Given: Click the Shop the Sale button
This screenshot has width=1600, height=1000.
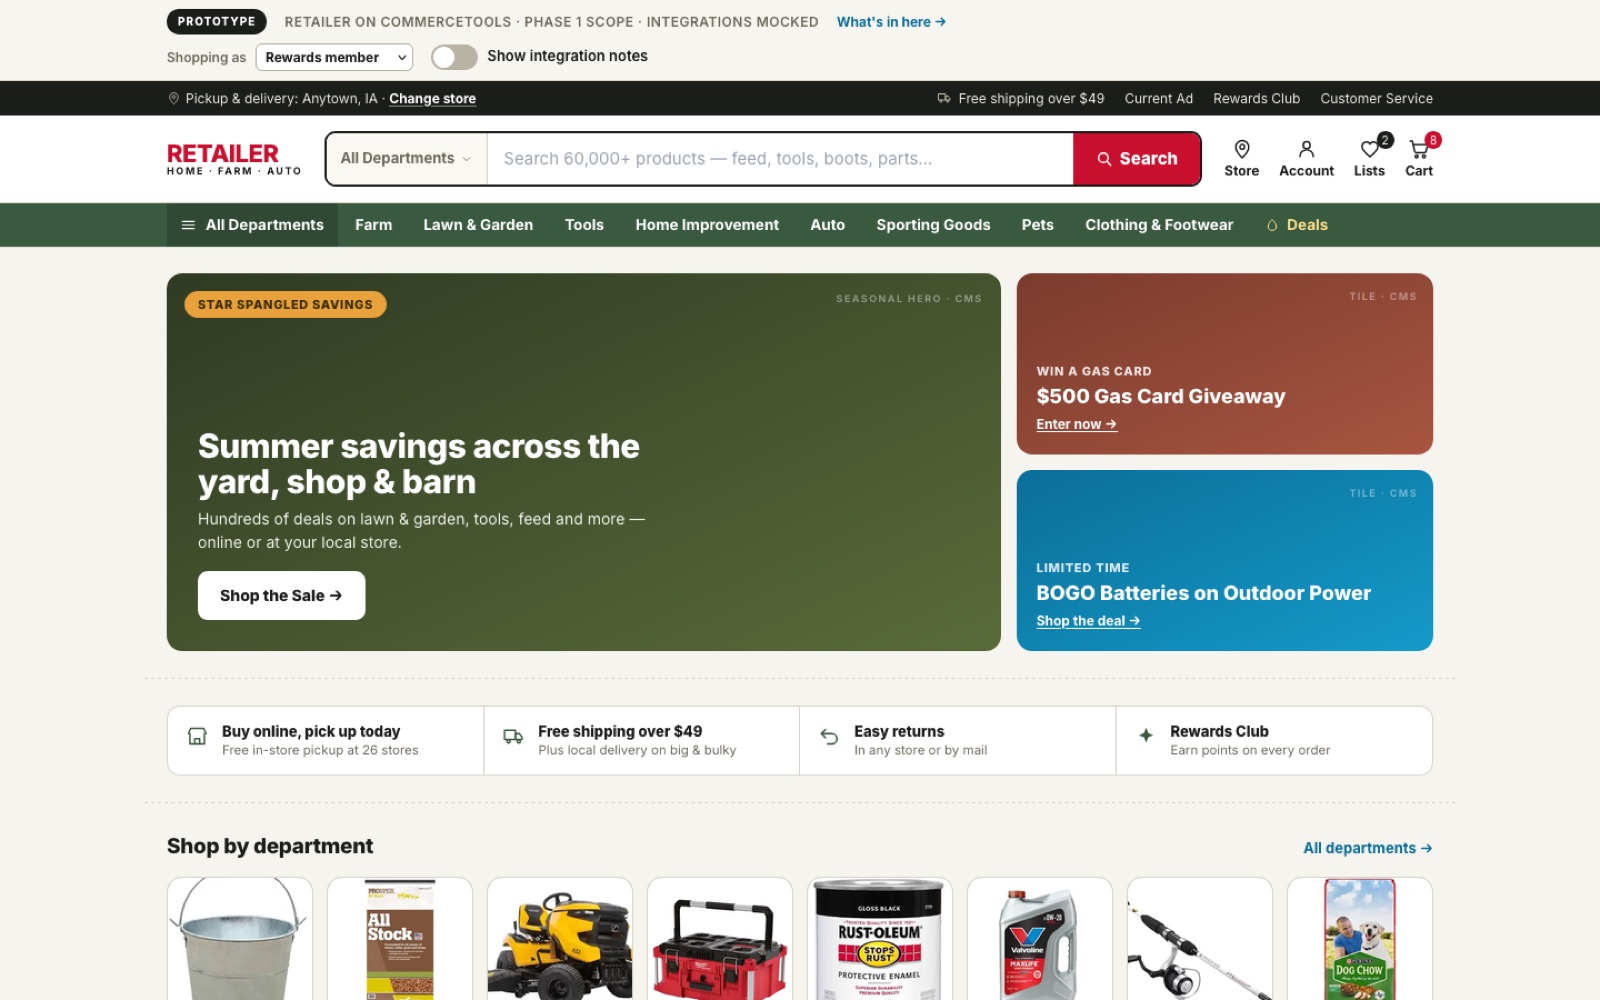Looking at the screenshot, I should 281,595.
